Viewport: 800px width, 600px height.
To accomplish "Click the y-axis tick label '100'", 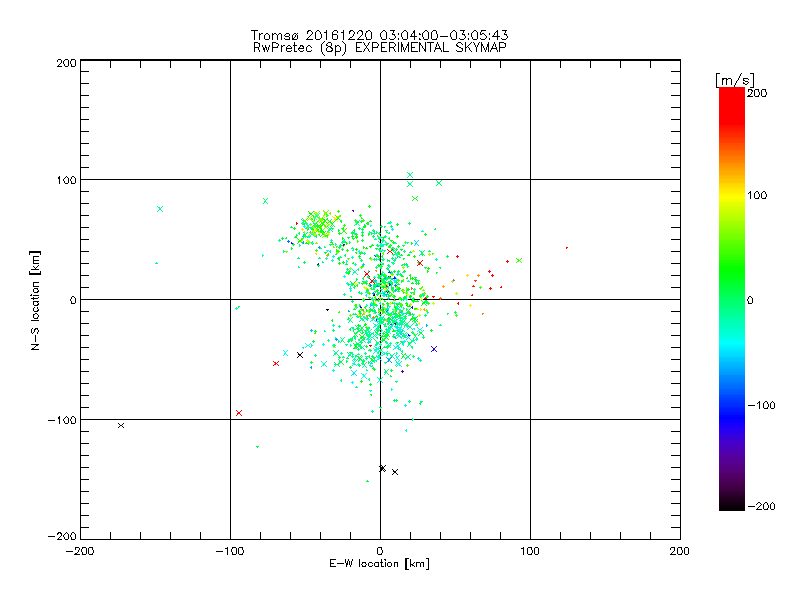I will (x=66, y=180).
